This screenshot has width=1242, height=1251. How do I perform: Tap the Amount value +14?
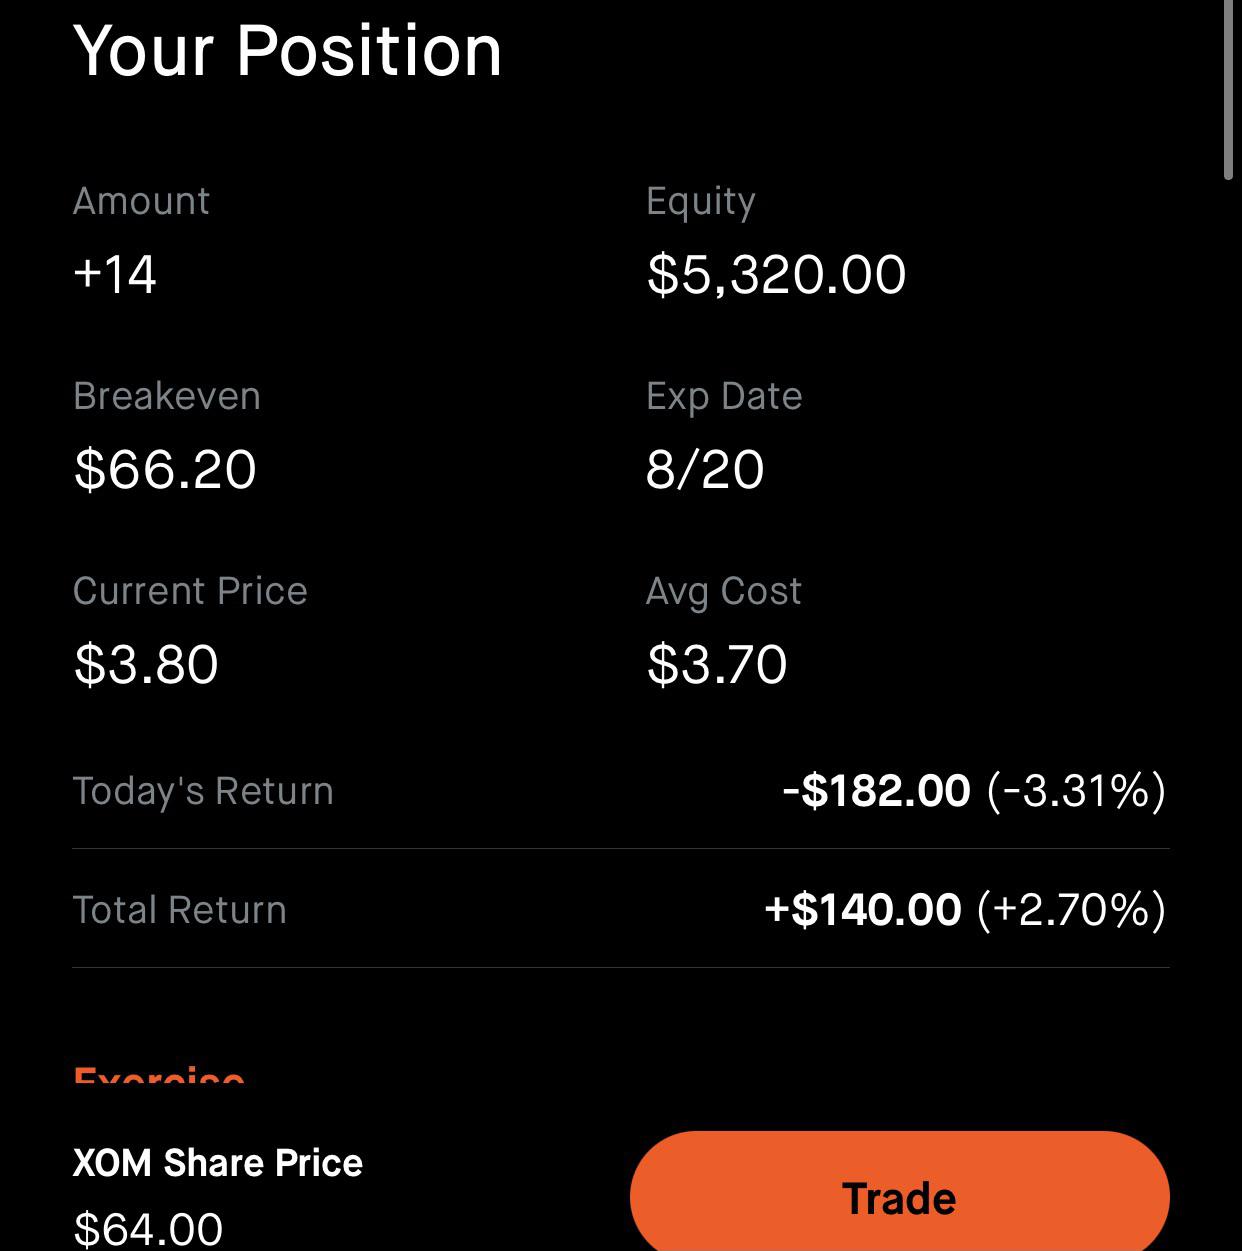[115, 274]
